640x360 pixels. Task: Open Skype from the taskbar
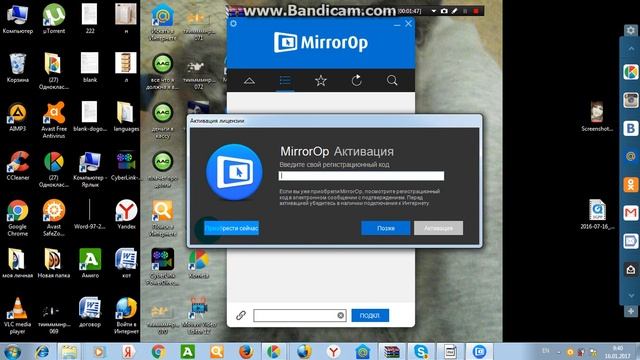[421, 351]
